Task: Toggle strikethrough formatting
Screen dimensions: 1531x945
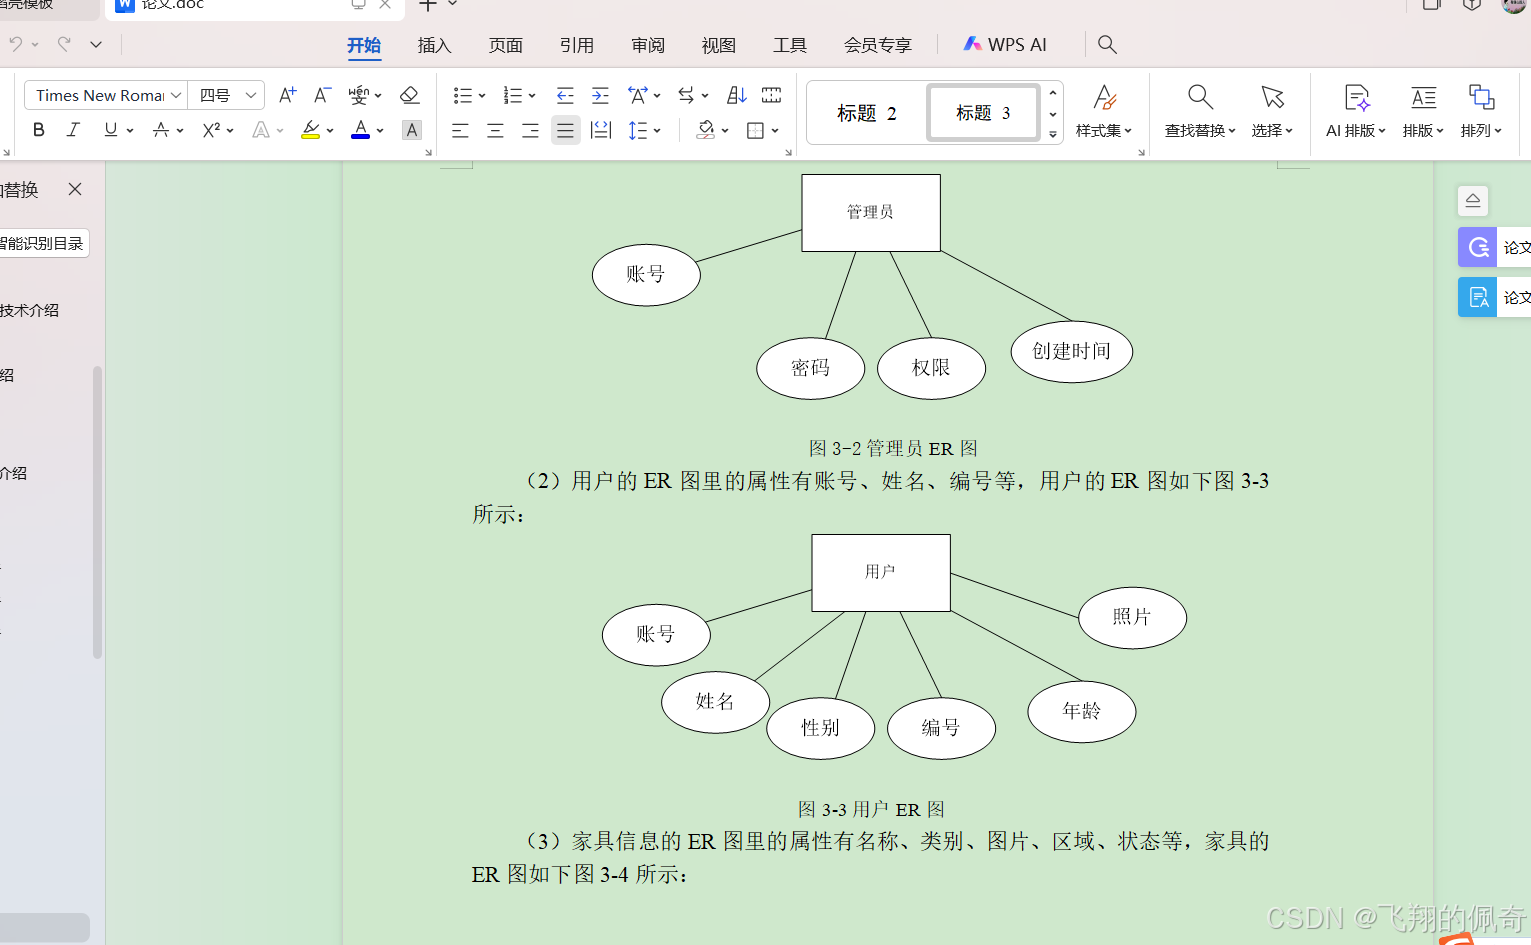Action: click(x=160, y=130)
